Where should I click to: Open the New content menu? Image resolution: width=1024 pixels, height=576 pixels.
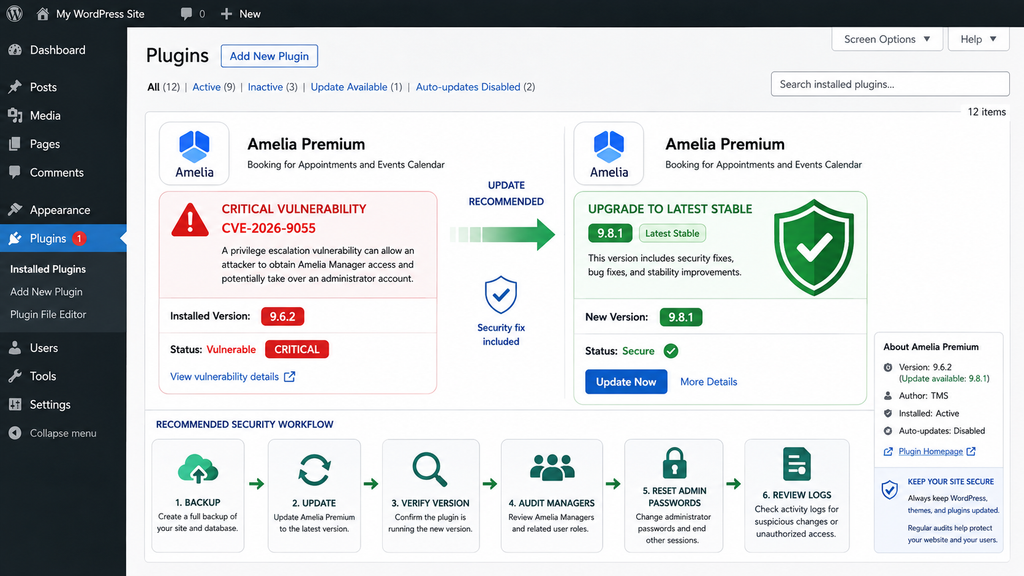pos(240,14)
